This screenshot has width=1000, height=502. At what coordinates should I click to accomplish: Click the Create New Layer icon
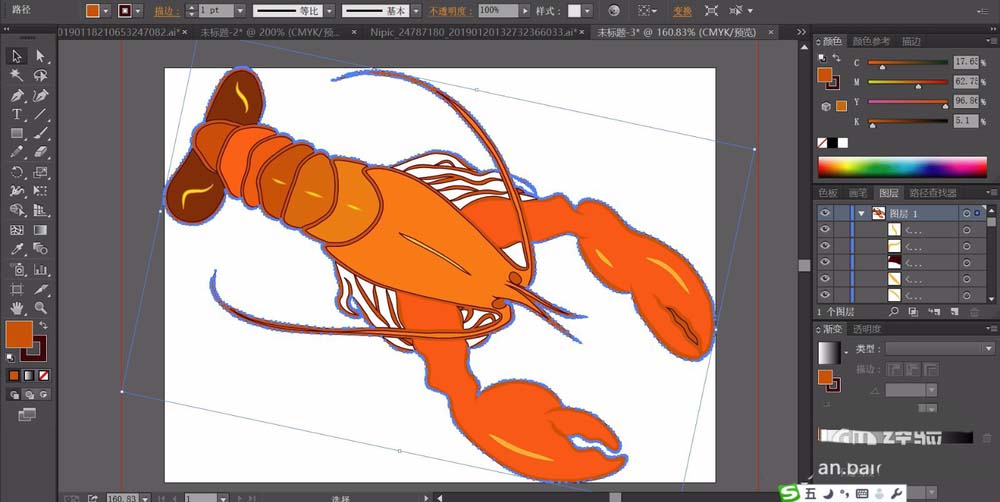click(954, 312)
